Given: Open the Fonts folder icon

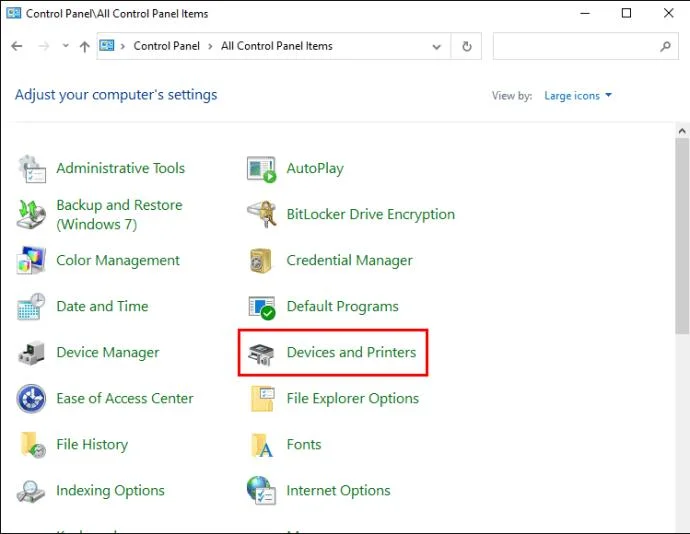Looking at the screenshot, I should click(x=261, y=445).
